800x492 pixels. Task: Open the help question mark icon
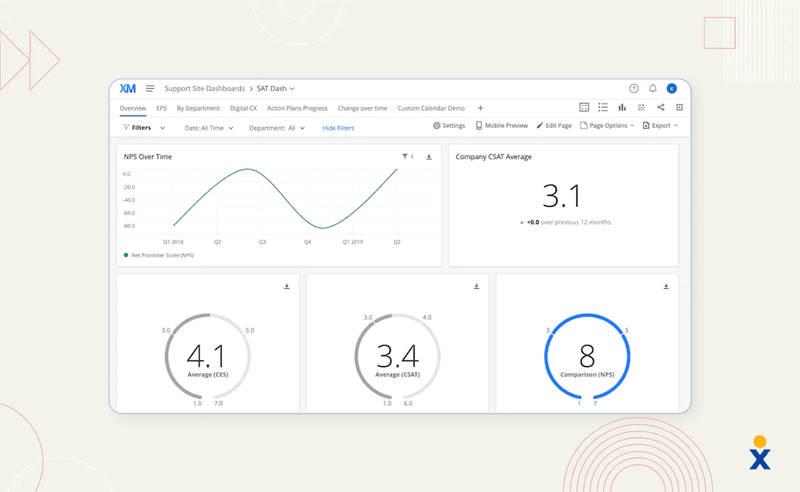click(634, 89)
